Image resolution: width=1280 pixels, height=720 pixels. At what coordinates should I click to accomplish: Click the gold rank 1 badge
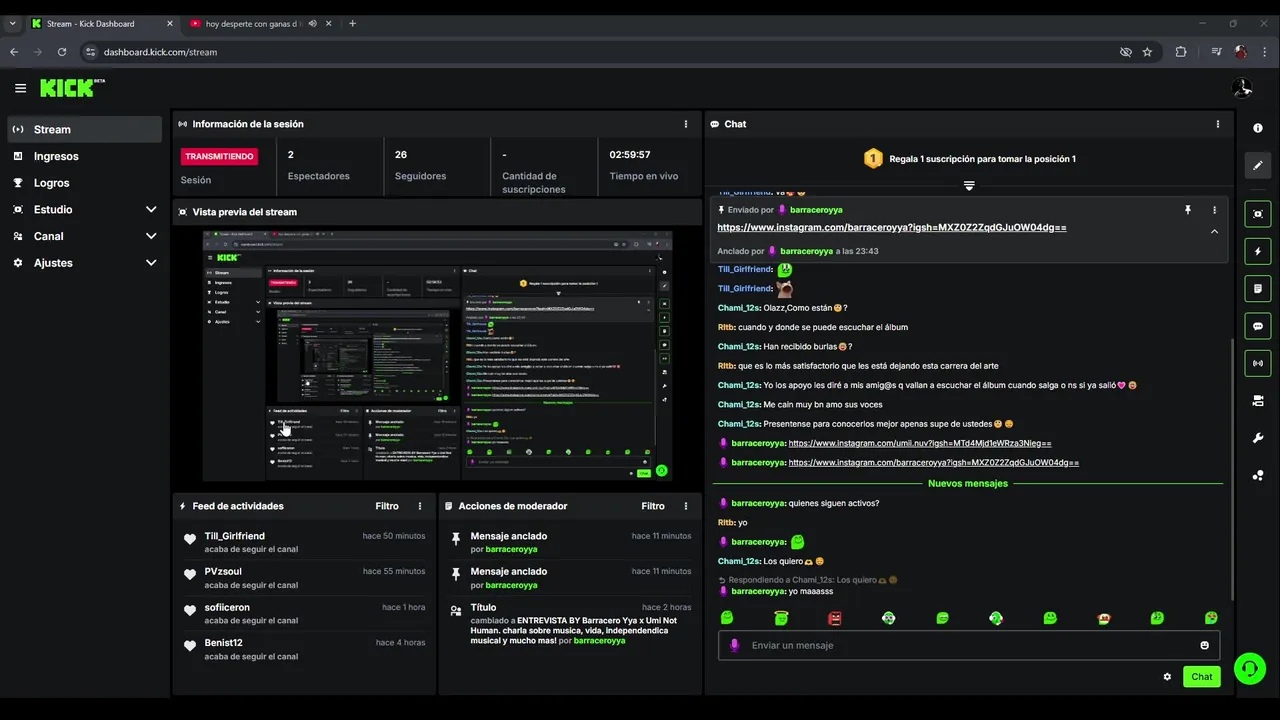(x=873, y=158)
